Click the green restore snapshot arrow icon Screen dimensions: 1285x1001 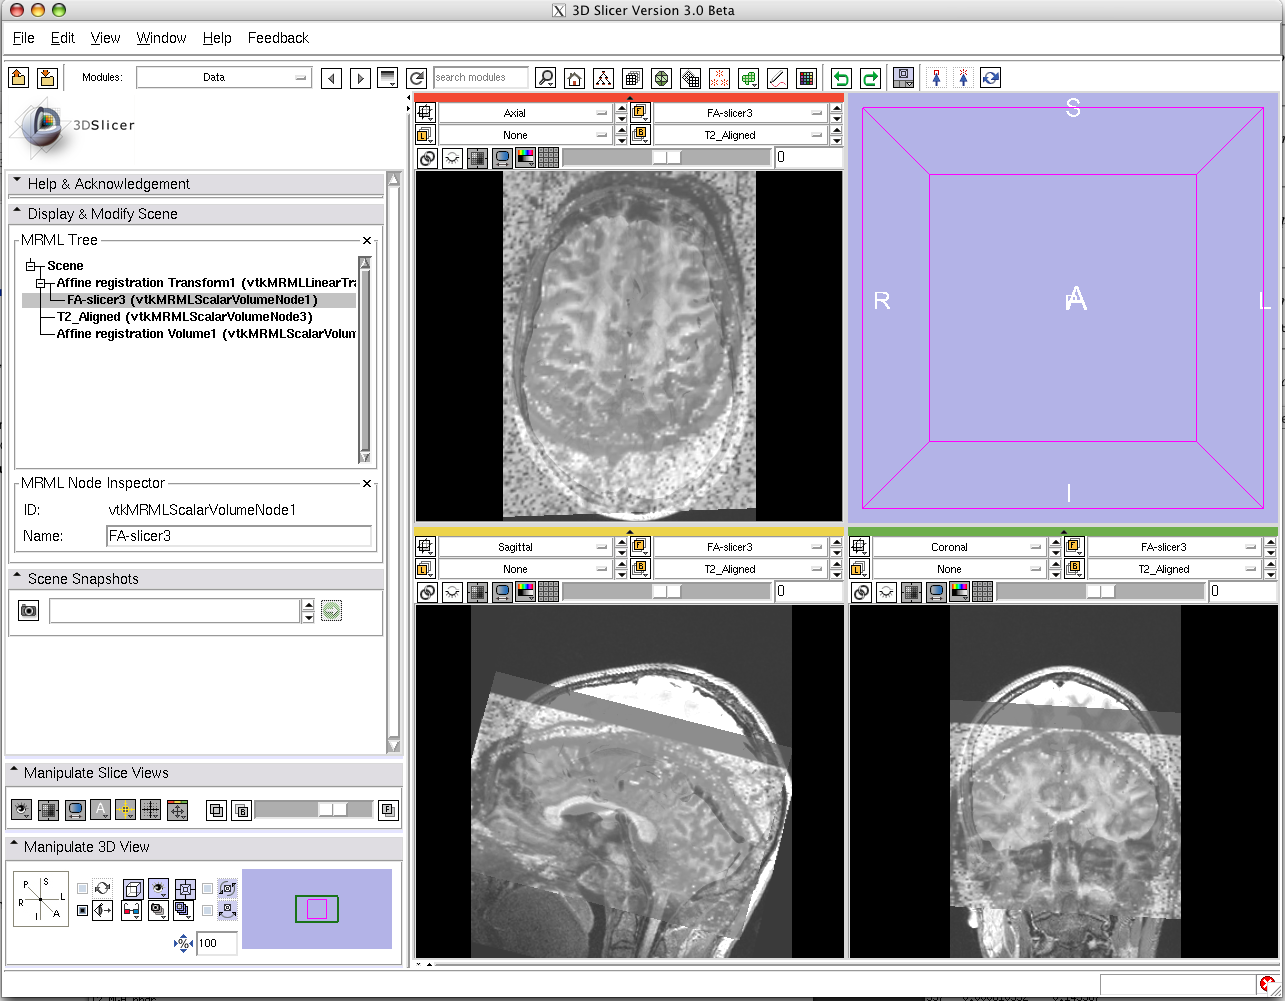point(332,610)
